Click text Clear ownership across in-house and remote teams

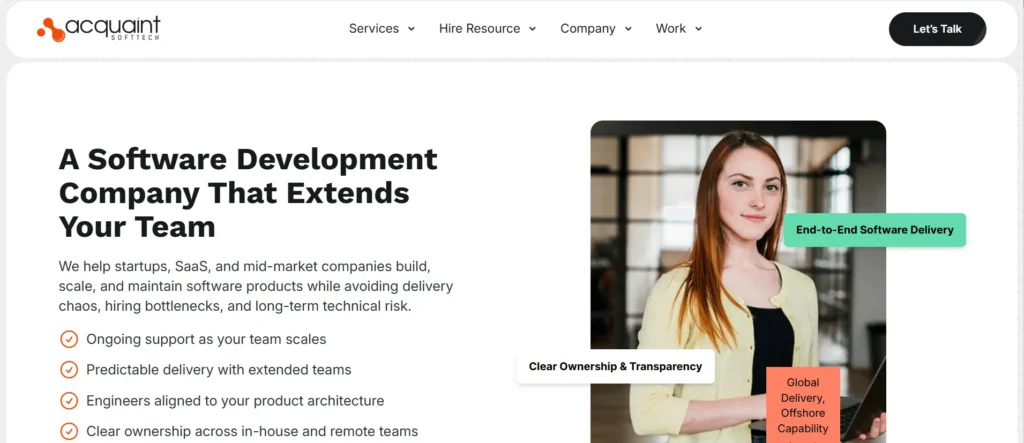252,431
